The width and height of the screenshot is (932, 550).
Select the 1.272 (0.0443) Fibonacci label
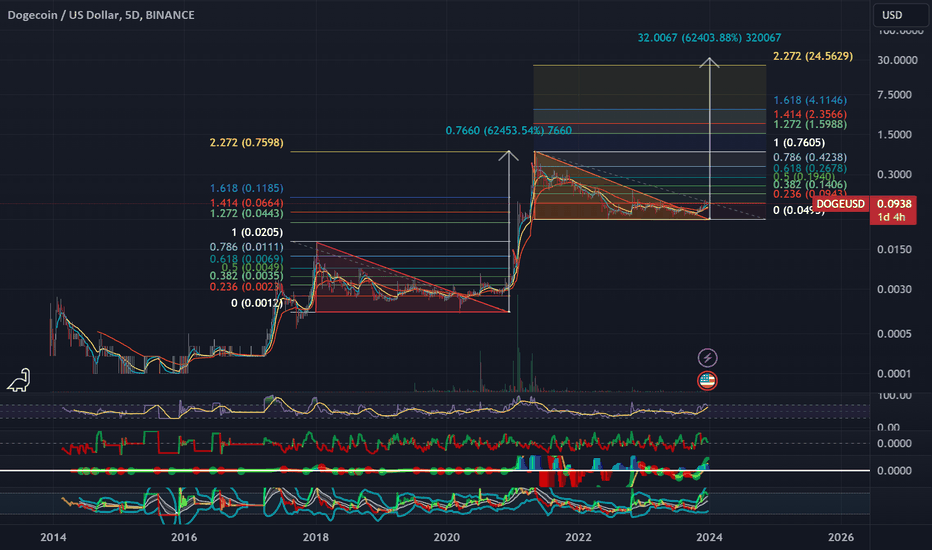[247, 213]
